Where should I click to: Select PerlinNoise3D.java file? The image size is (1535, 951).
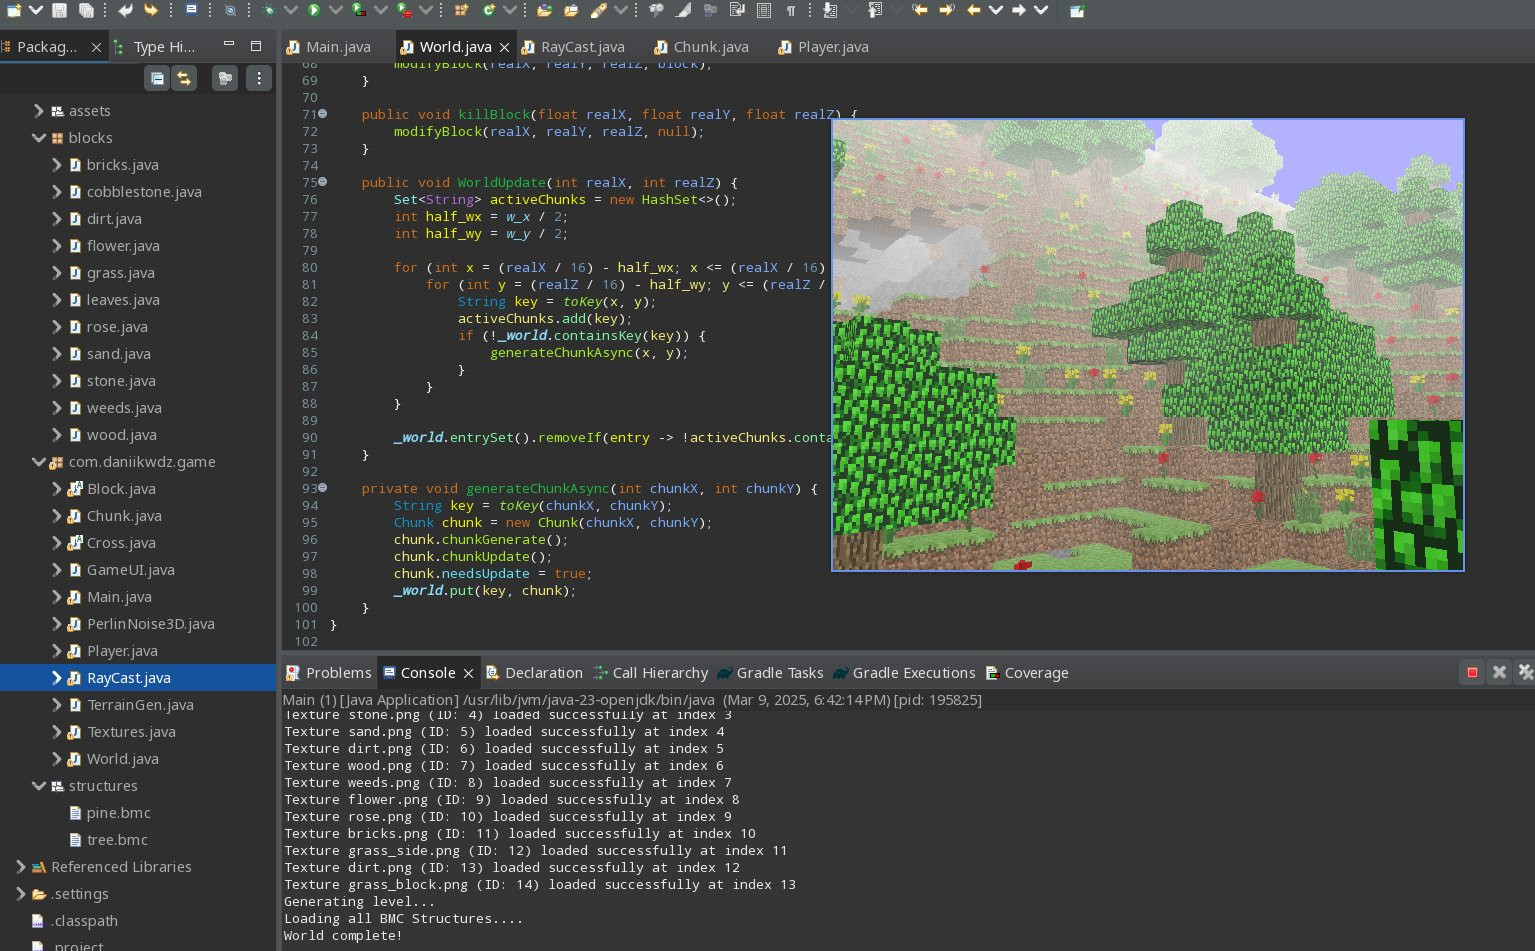[x=150, y=623]
